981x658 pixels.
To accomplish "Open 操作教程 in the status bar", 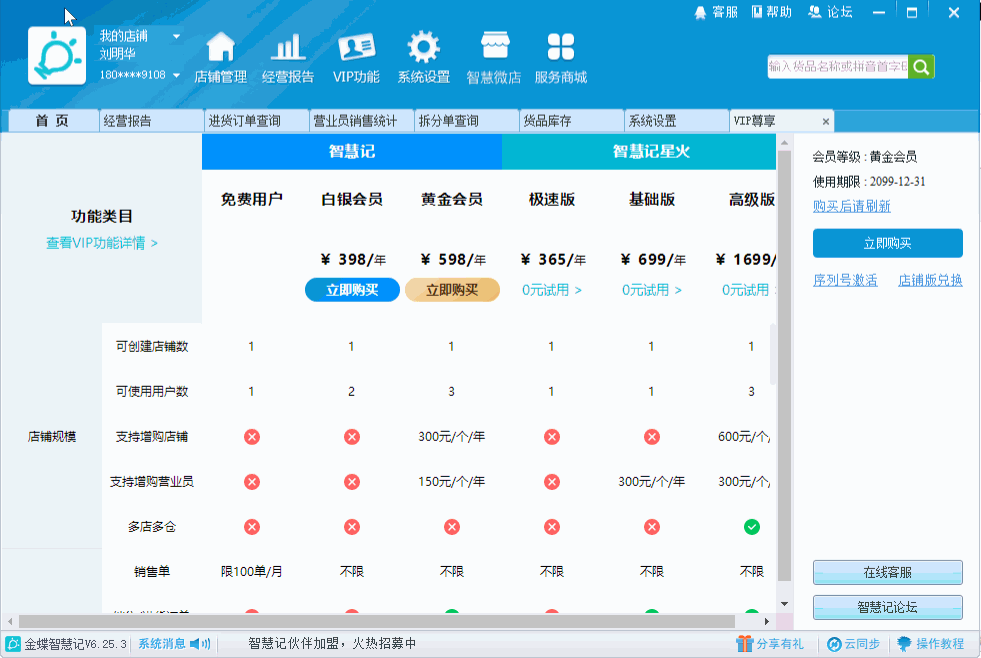I will point(931,644).
